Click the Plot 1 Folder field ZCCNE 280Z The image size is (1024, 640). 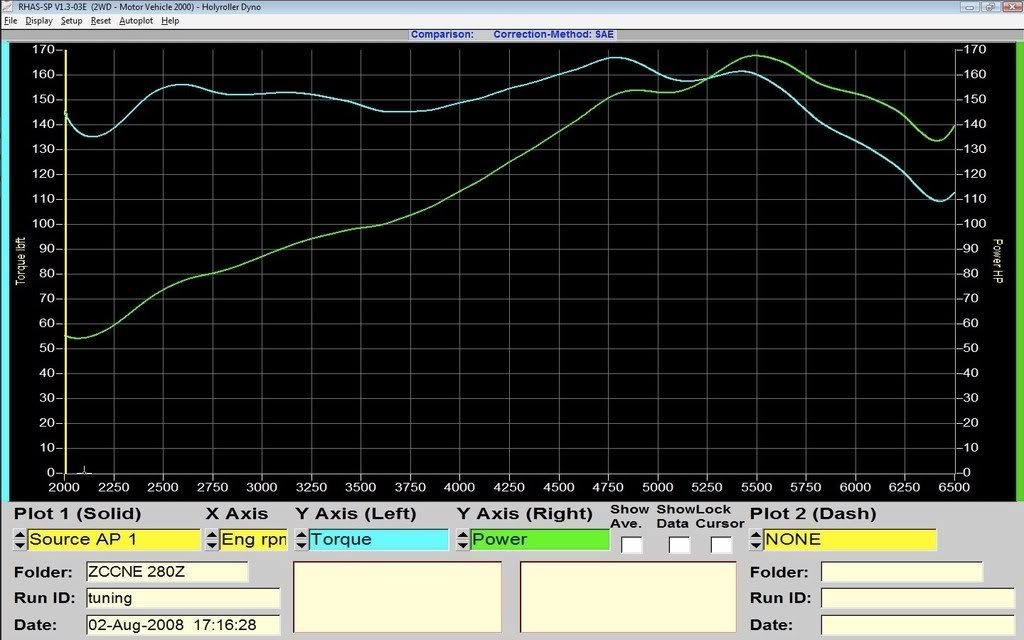click(x=167, y=572)
